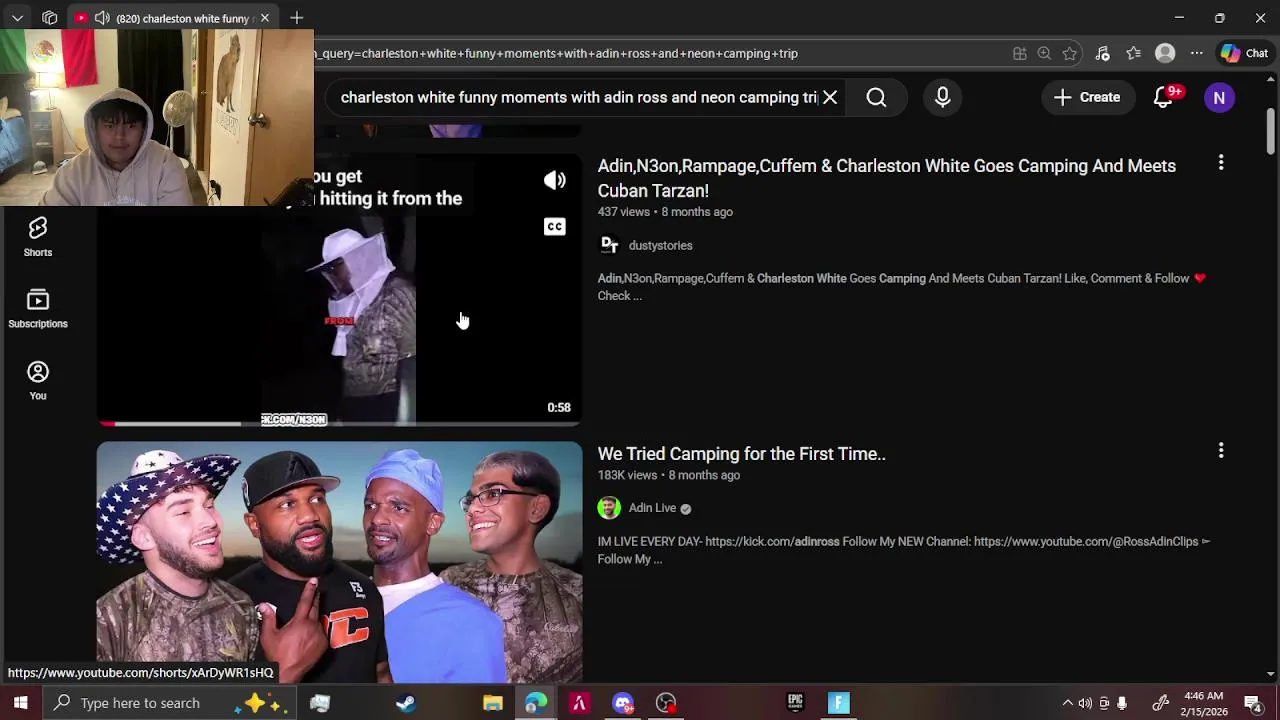Zoom in via address bar magnifier icon

[x=1044, y=53]
